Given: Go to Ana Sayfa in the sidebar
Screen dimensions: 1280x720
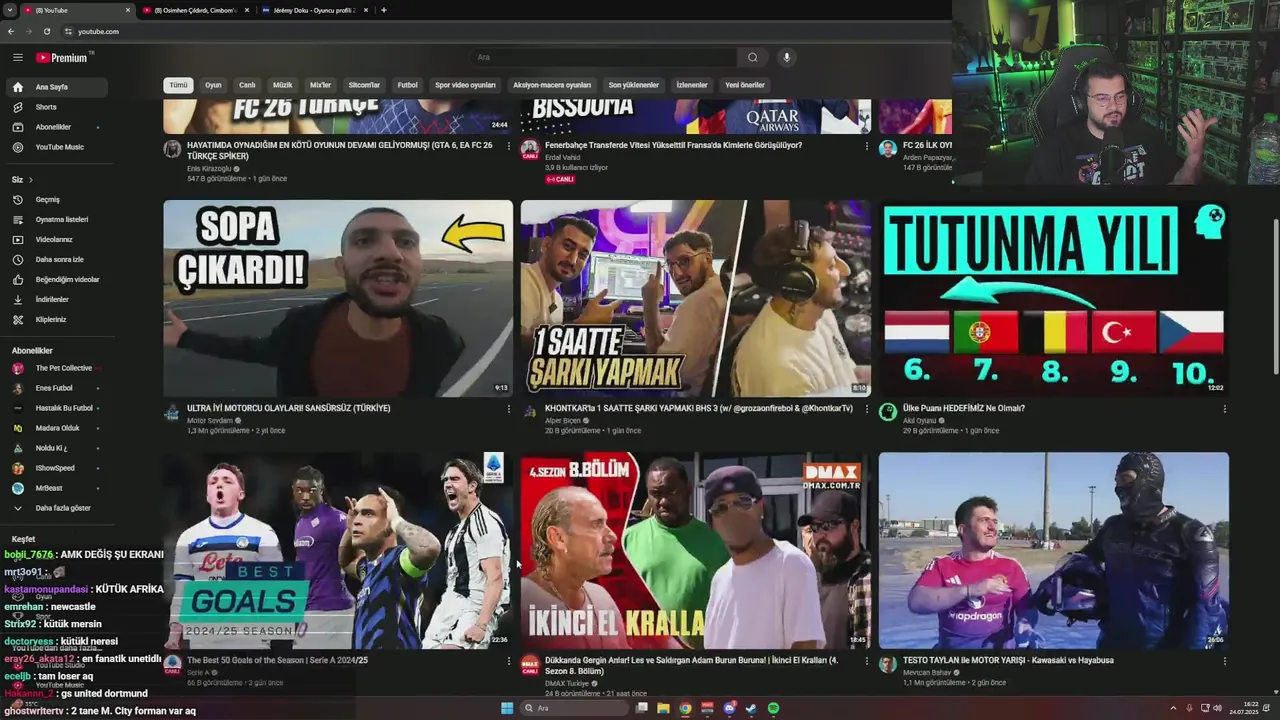Looking at the screenshot, I should click(x=56, y=87).
